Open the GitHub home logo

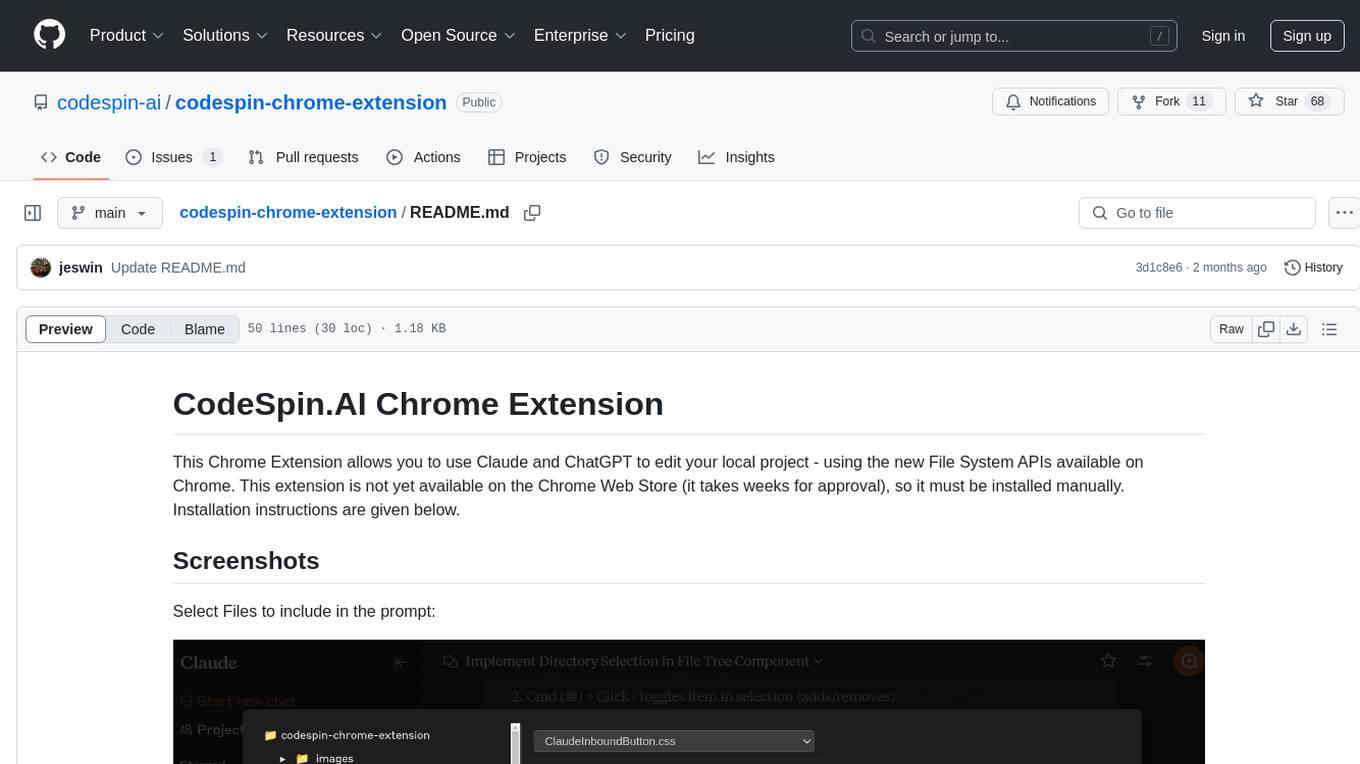click(49, 35)
